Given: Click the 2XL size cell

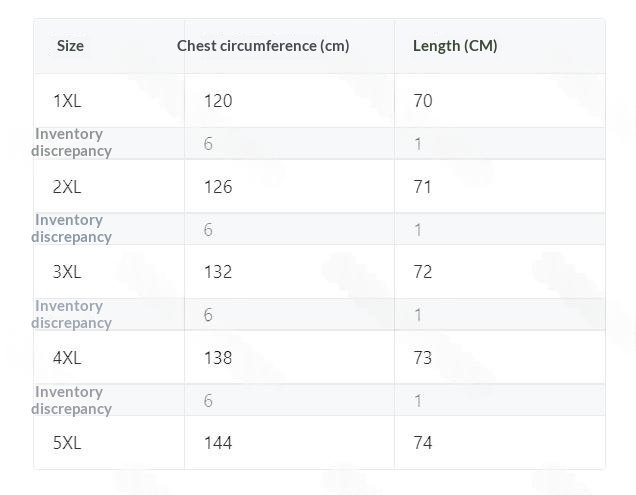Looking at the screenshot, I should (x=67, y=187).
